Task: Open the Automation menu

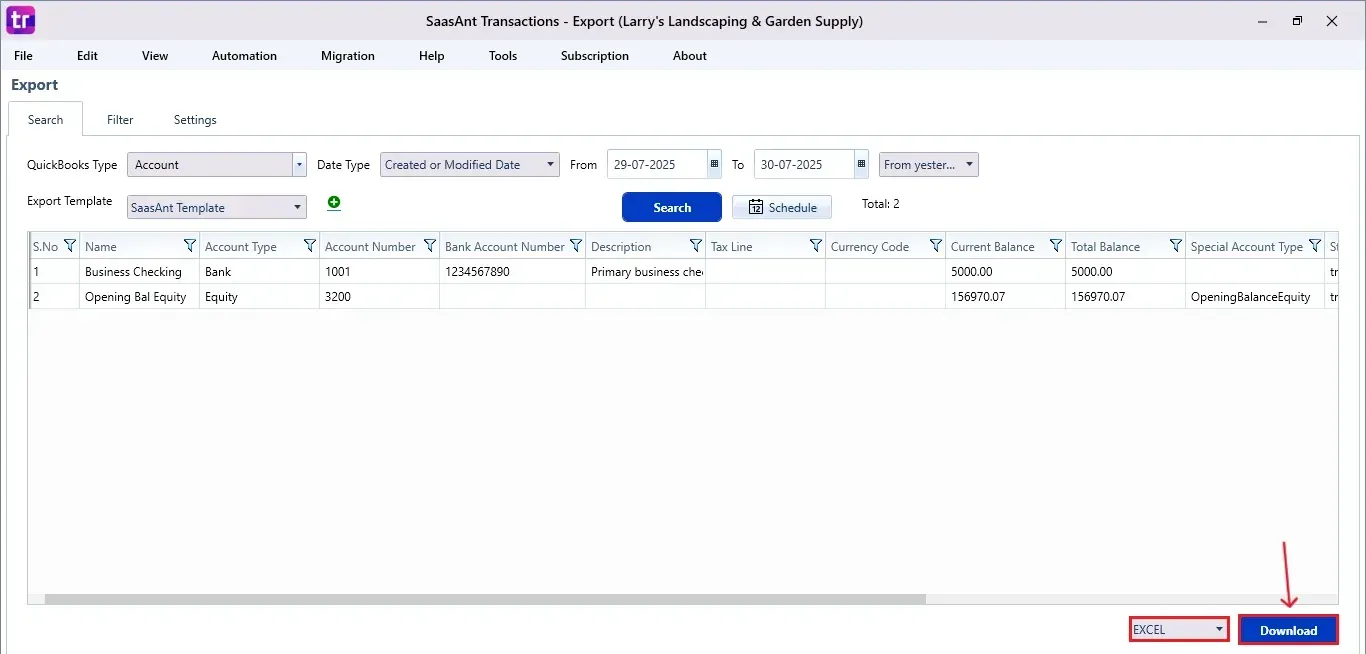Action: point(244,56)
